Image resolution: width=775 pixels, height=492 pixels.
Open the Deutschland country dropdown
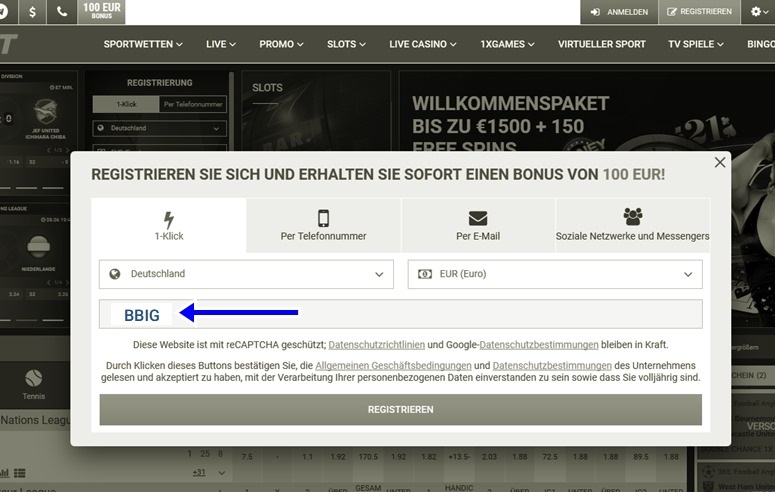point(246,274)
